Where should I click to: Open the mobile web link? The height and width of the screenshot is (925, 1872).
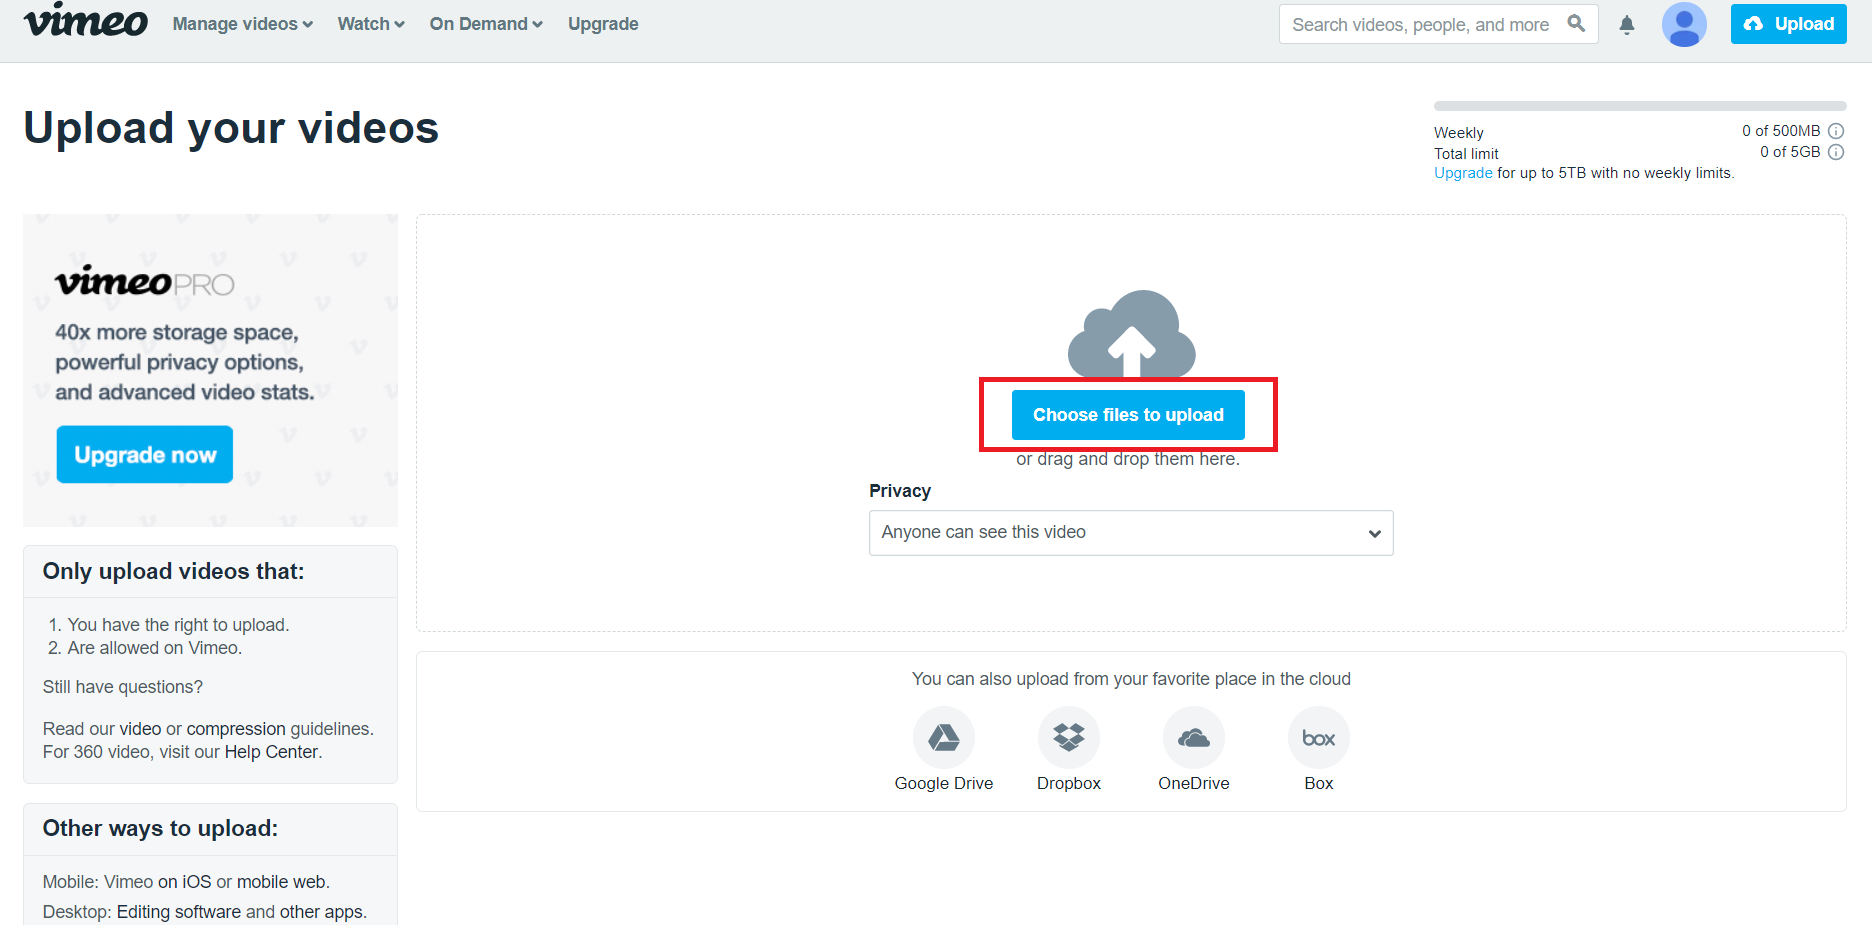(281, 882)
